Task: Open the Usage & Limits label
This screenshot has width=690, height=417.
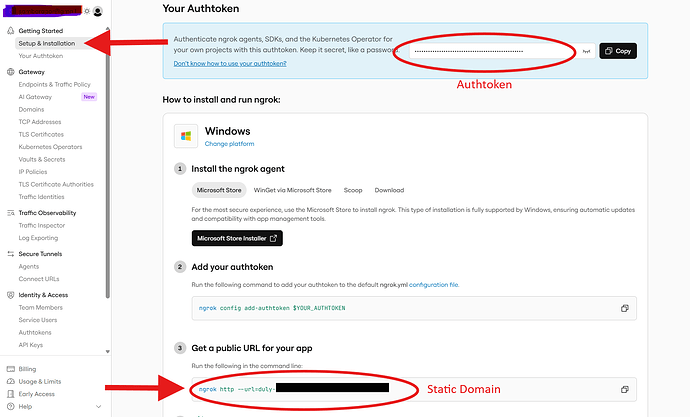Action: (40, 381)
